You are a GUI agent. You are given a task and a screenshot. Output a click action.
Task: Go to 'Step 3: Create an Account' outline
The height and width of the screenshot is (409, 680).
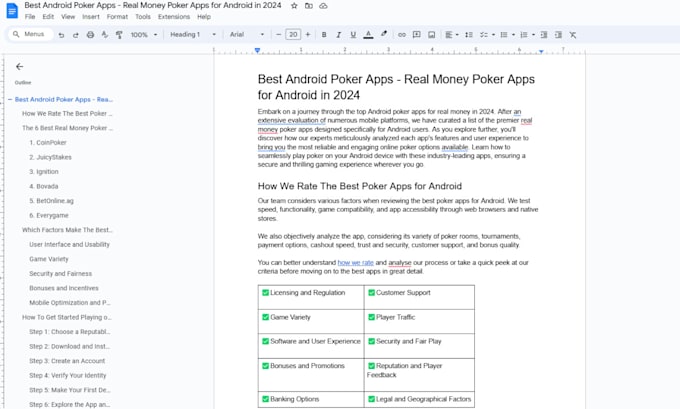point(67,361)
